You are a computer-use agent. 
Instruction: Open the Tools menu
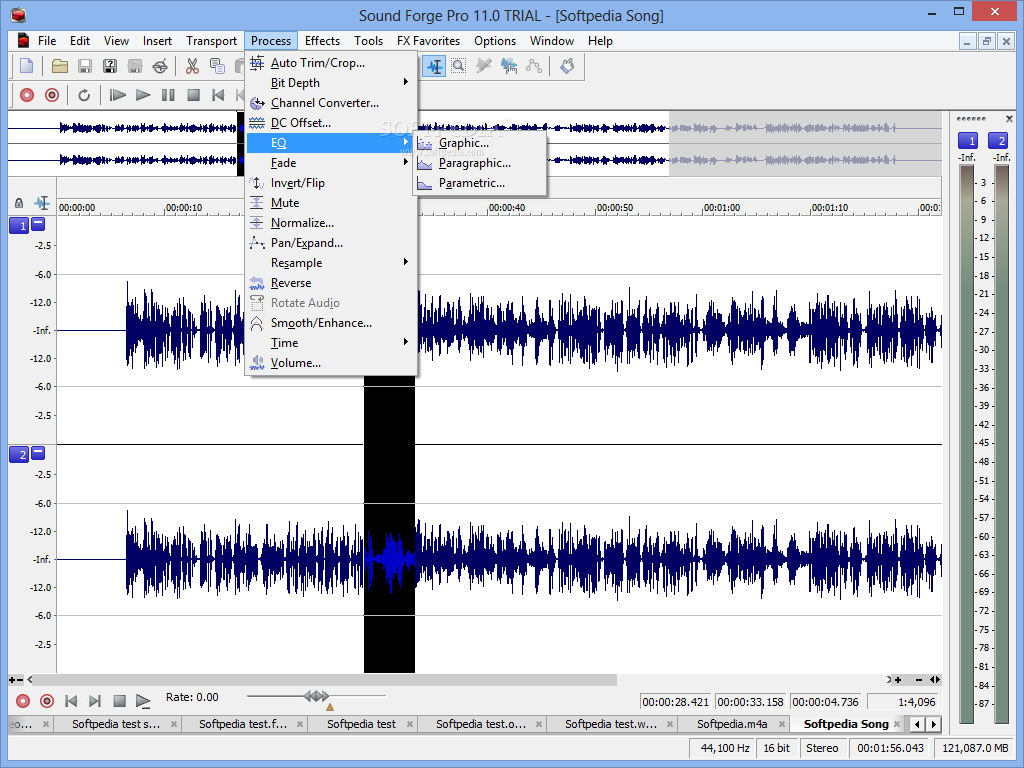[x=368, y=40]
